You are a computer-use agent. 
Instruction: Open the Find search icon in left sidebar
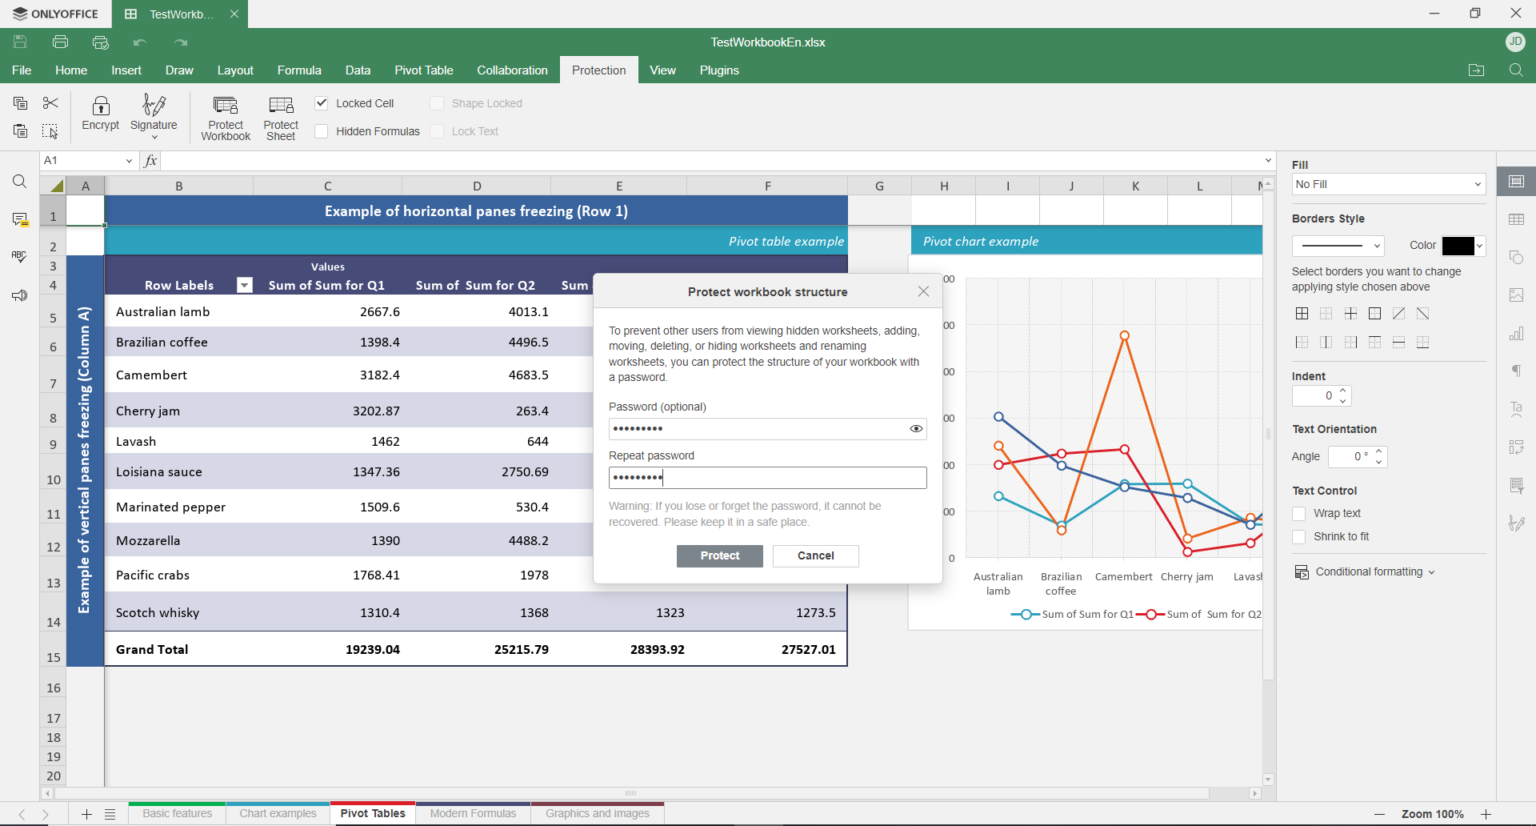(x=19, y=182)
